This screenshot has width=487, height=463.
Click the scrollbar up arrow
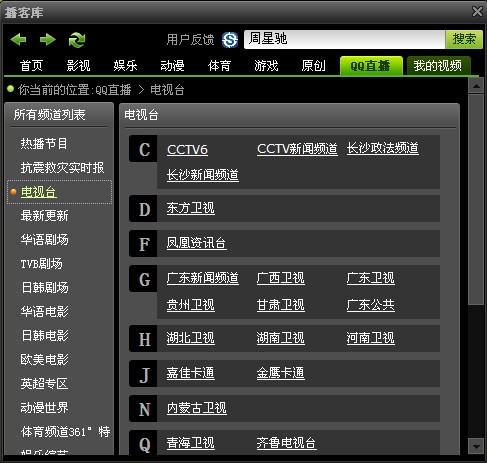(476, 86)
